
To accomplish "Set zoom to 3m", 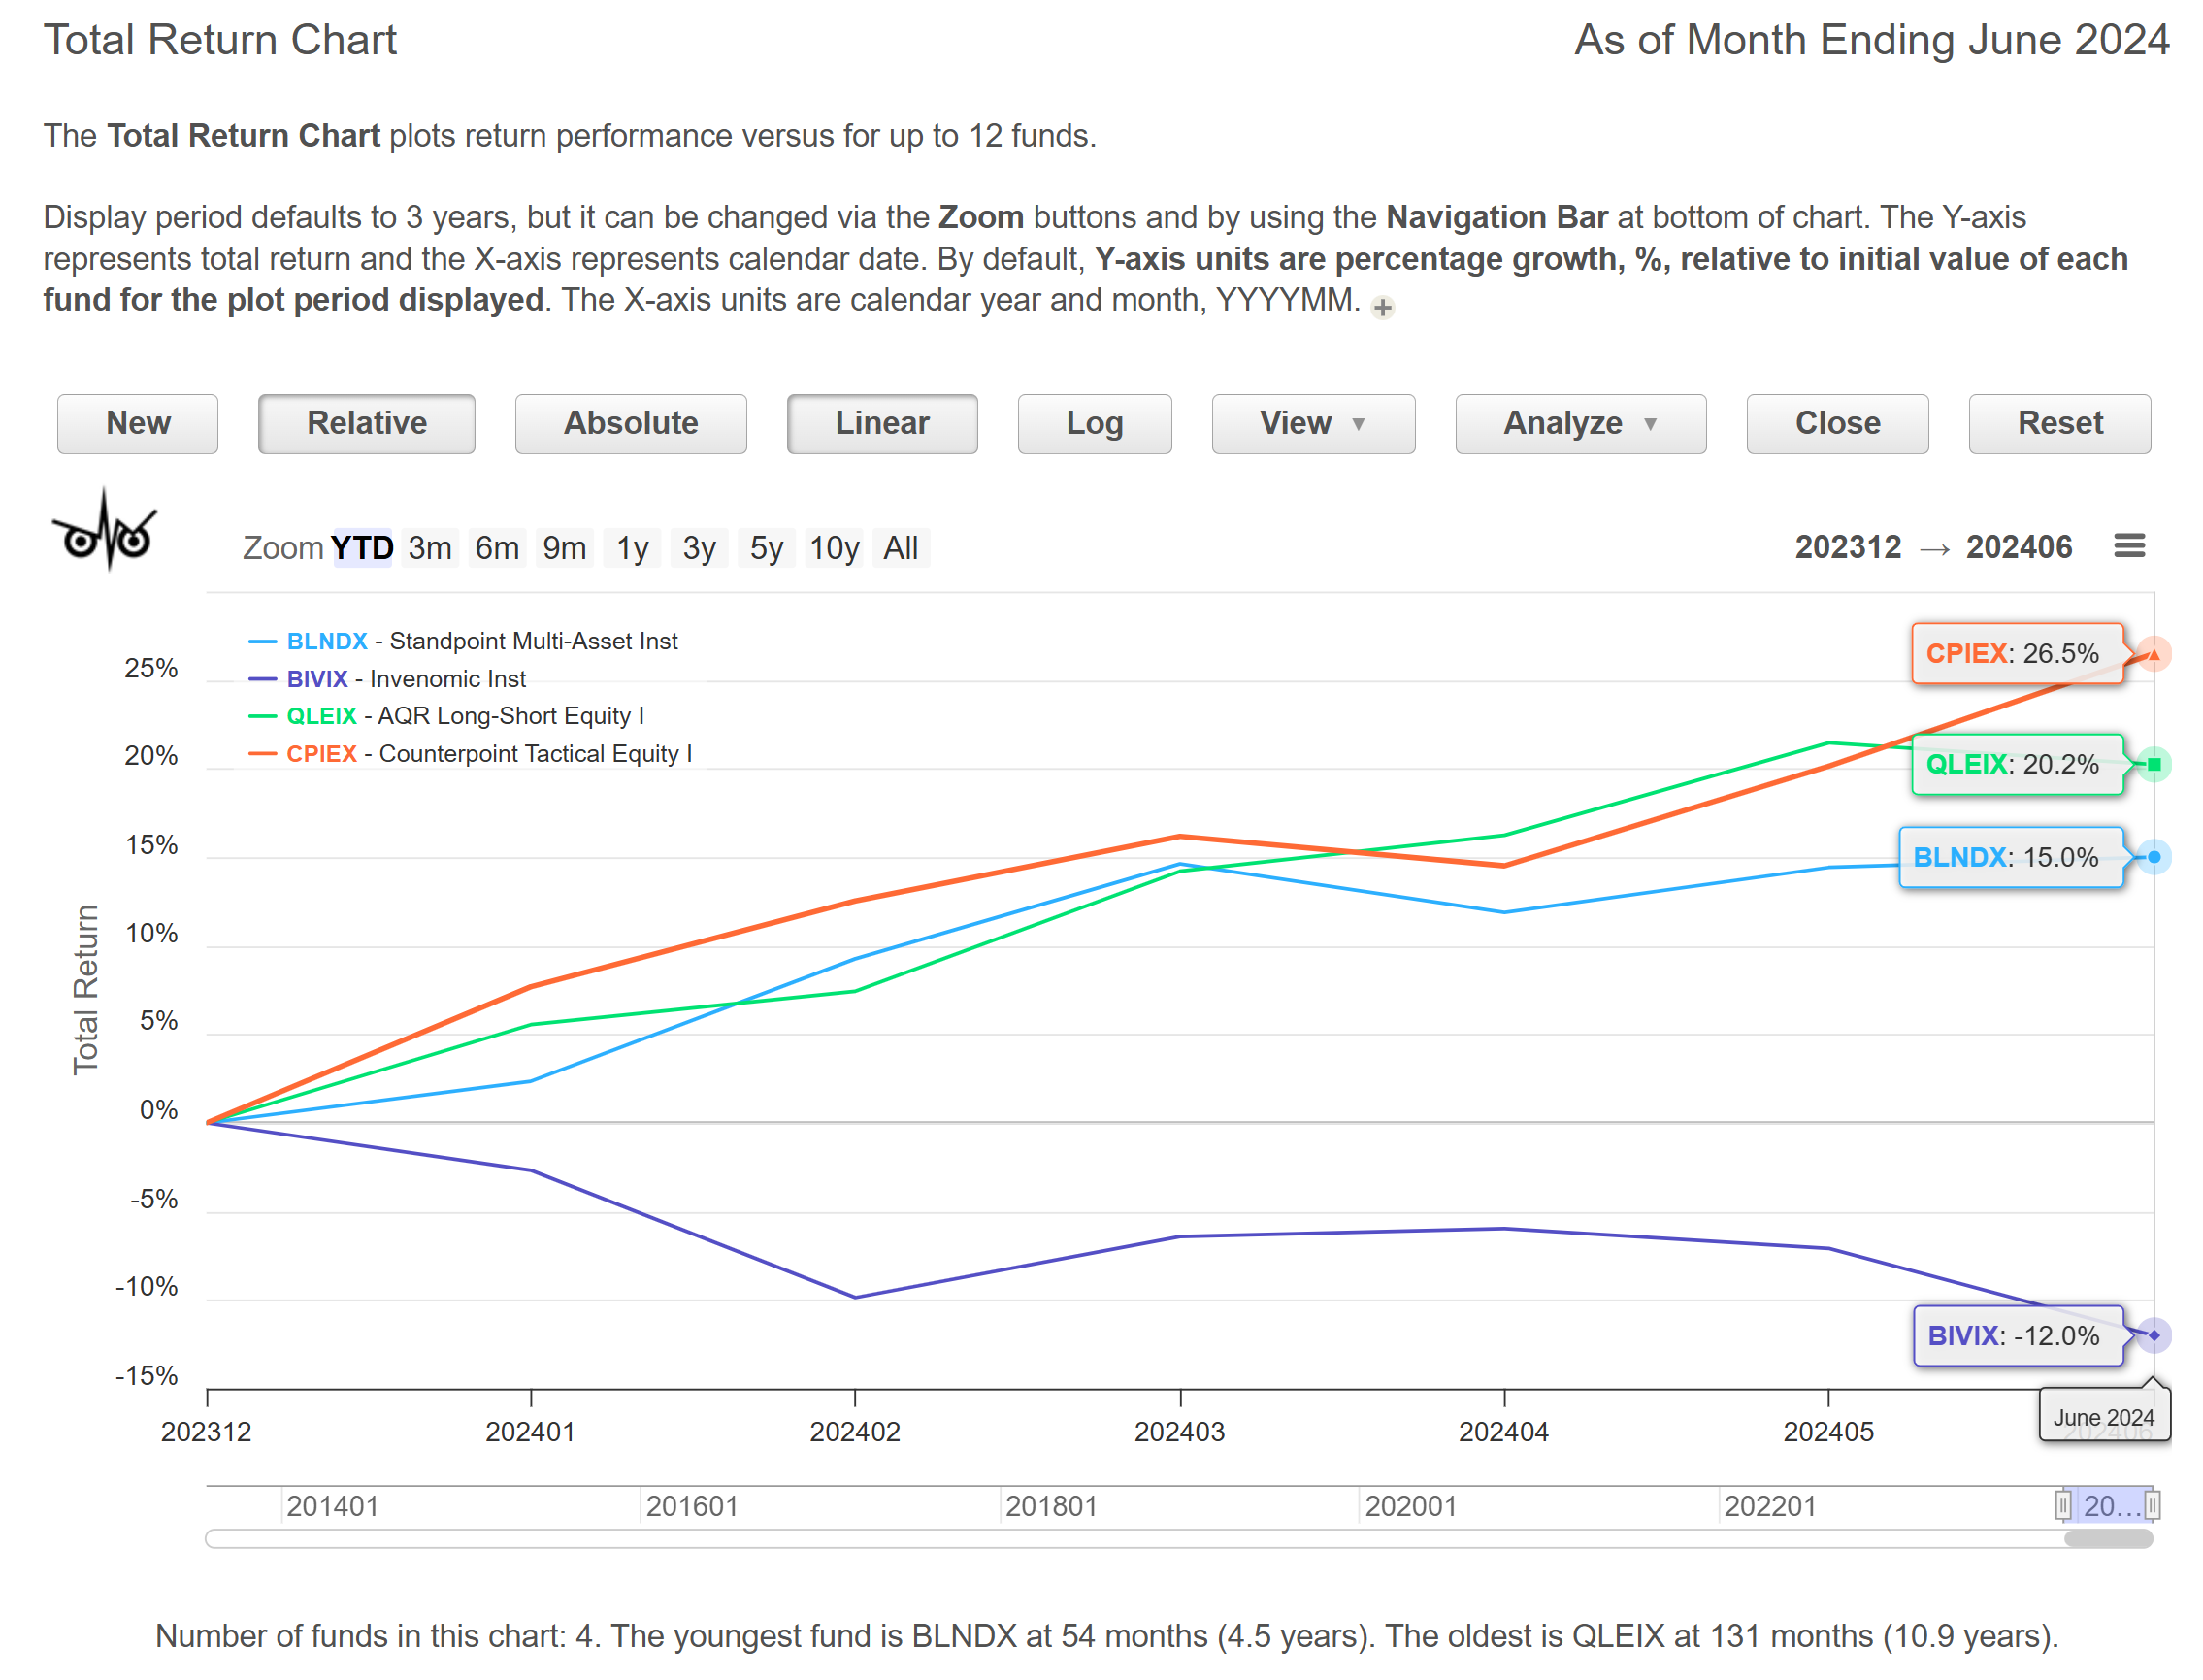I will click(x=430, y=547).
